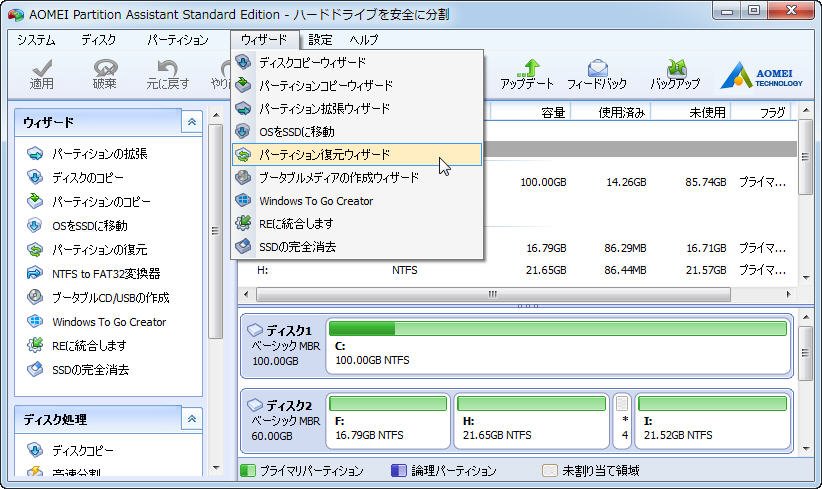Collapse the ウィザード sidebar panel

(x=192, y=122)
